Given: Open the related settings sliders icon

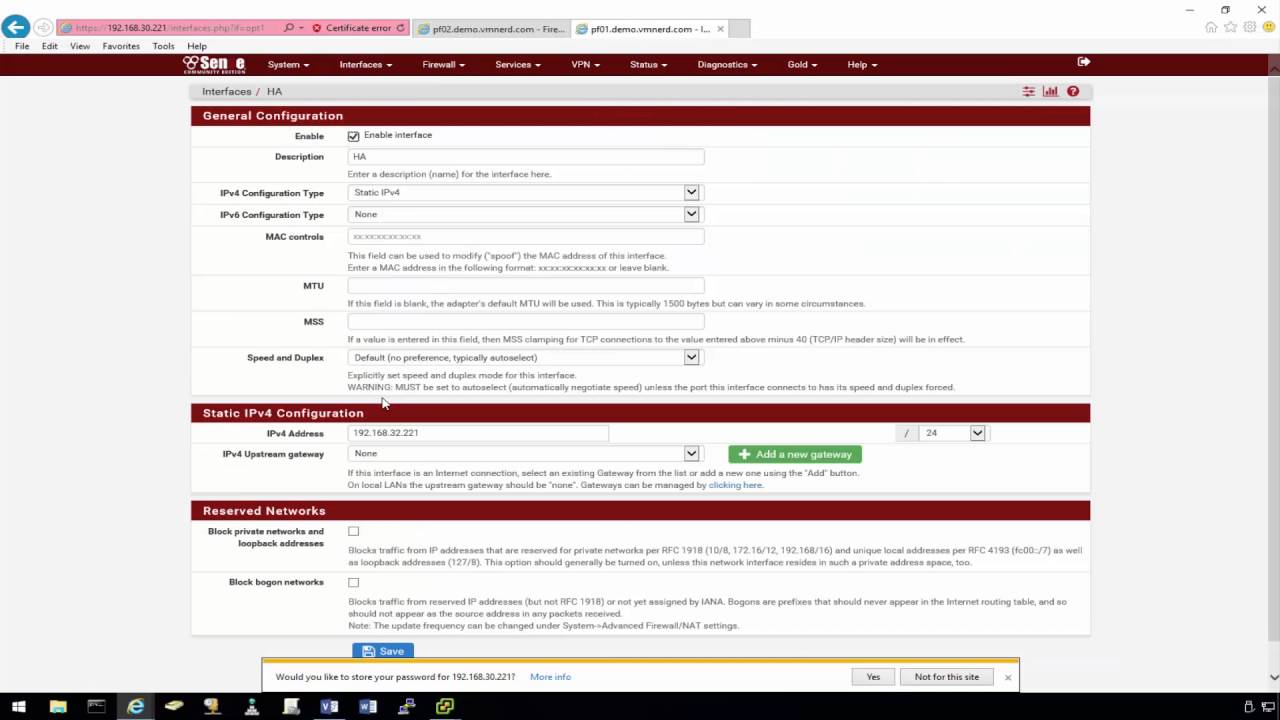Looking at the screenshot, I should pos(1028,91).
